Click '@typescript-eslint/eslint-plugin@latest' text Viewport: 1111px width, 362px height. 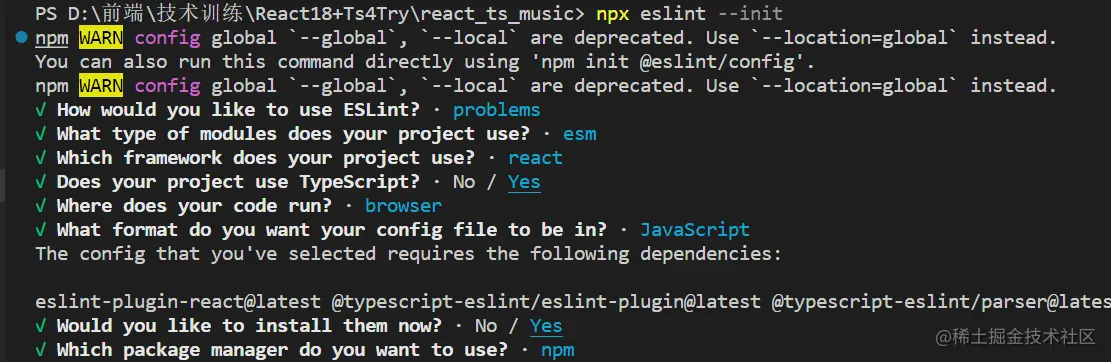[546, 302]
